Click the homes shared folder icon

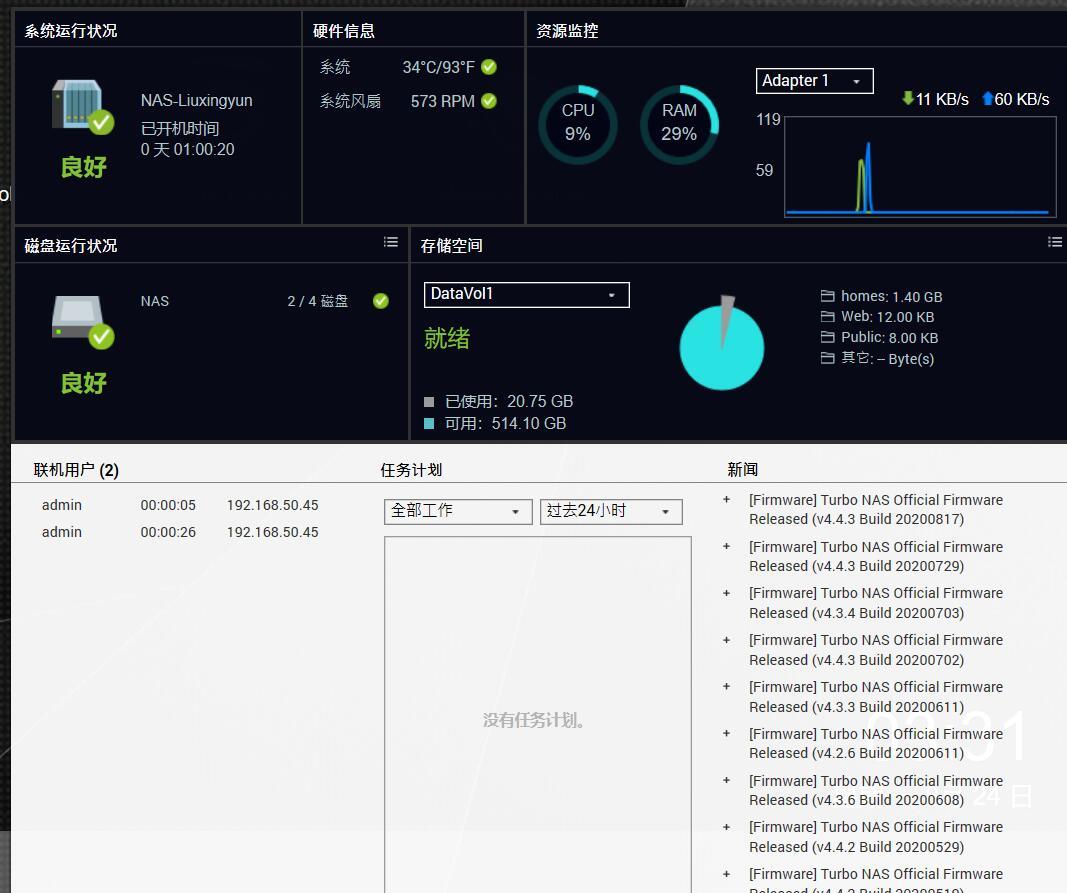[827, 297]
